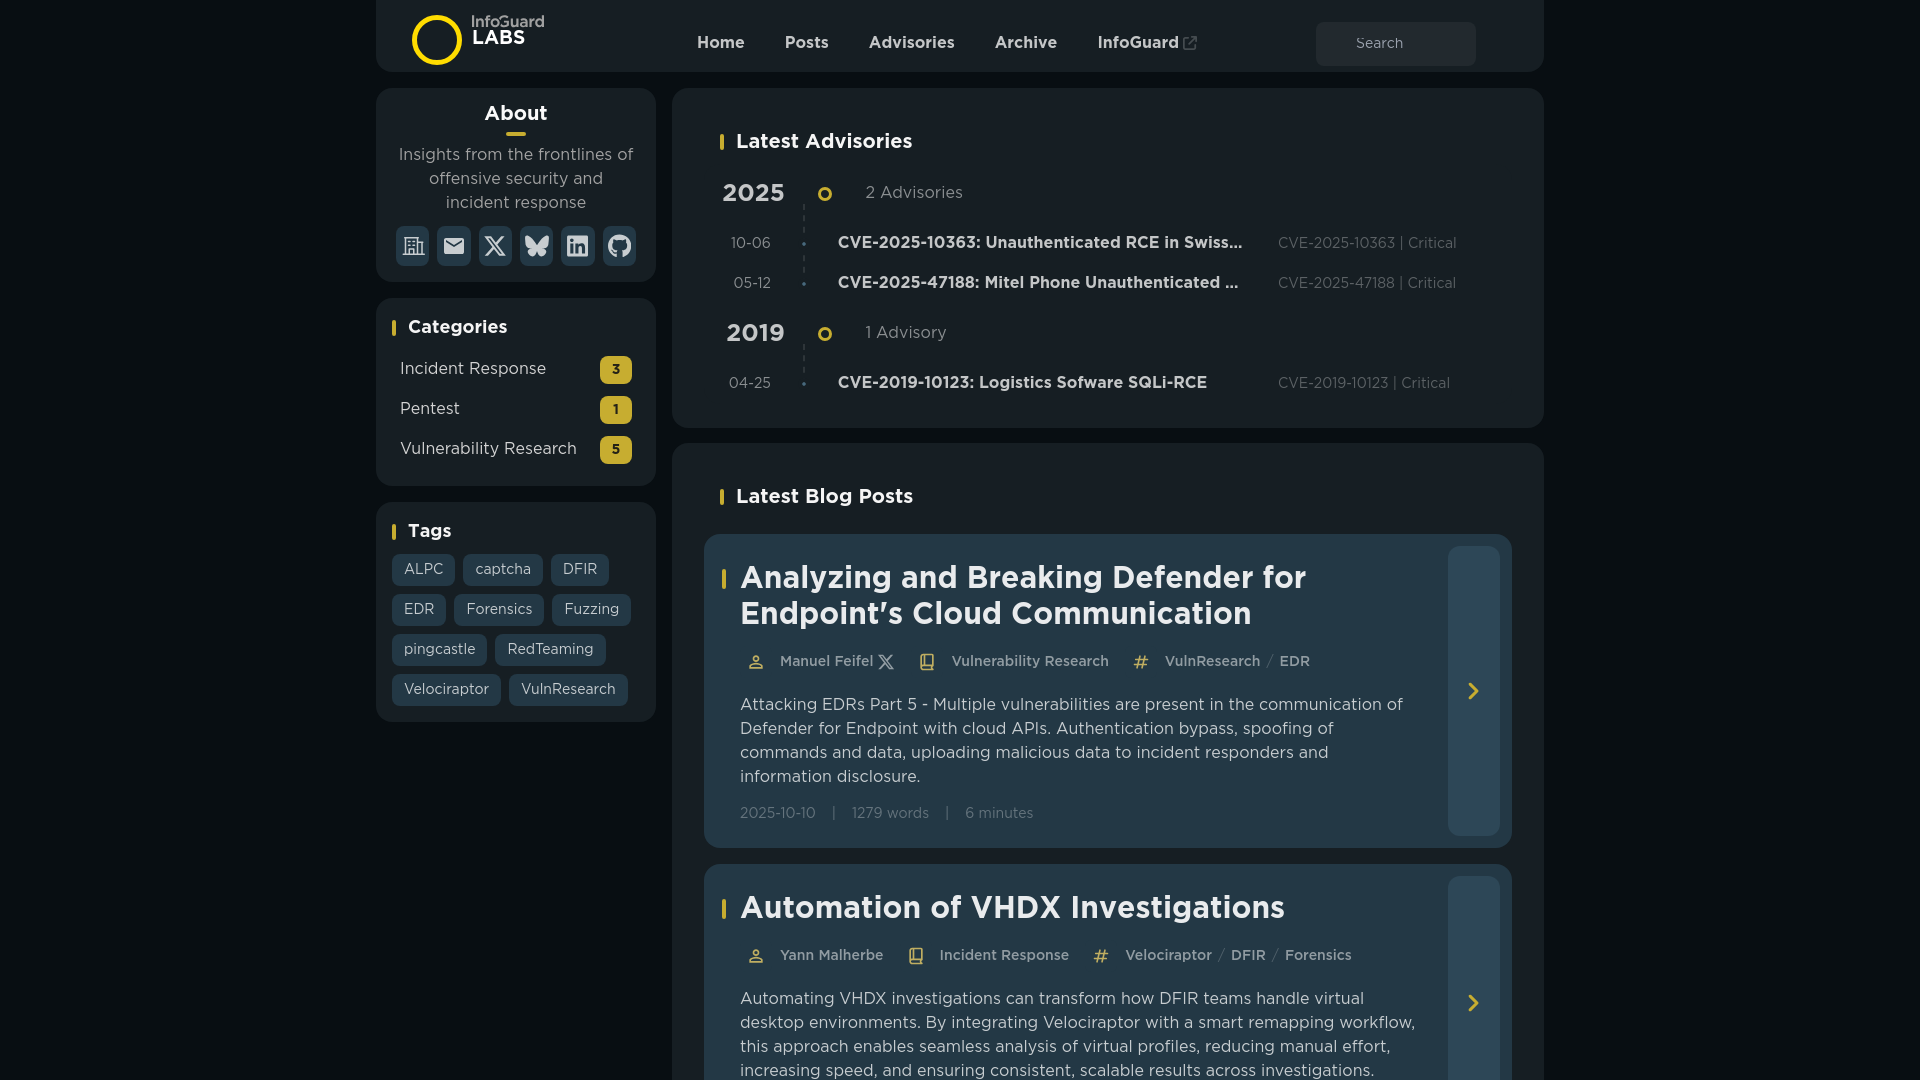This screenshot has width=1920, height=1080.
Task: Click the date 2025-10-10 on Defender post
Action: (x=777, y=814)
